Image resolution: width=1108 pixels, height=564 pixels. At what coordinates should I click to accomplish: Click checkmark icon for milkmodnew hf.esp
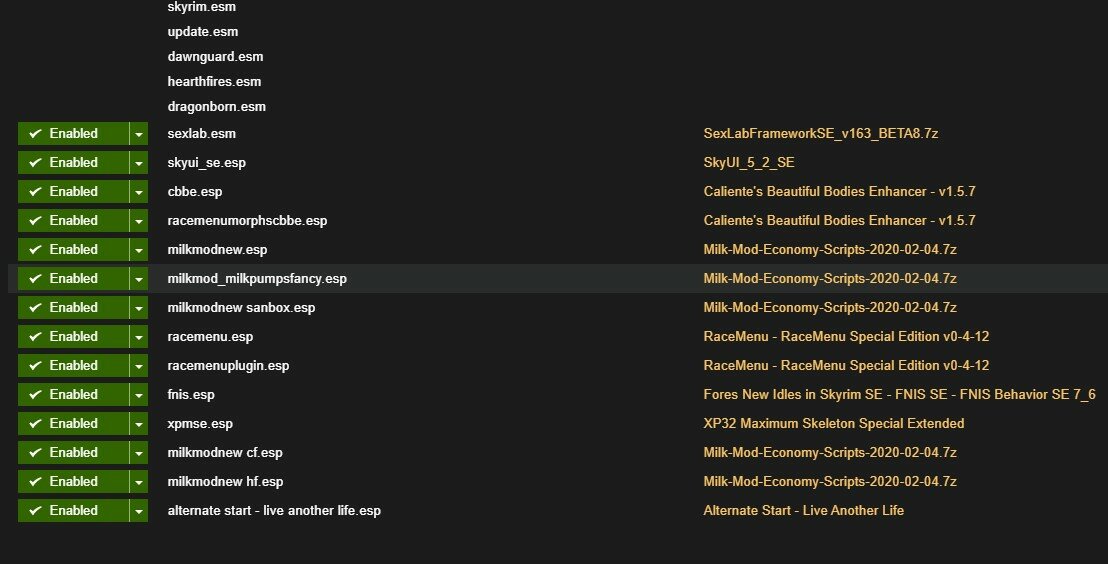pos(35,481)
